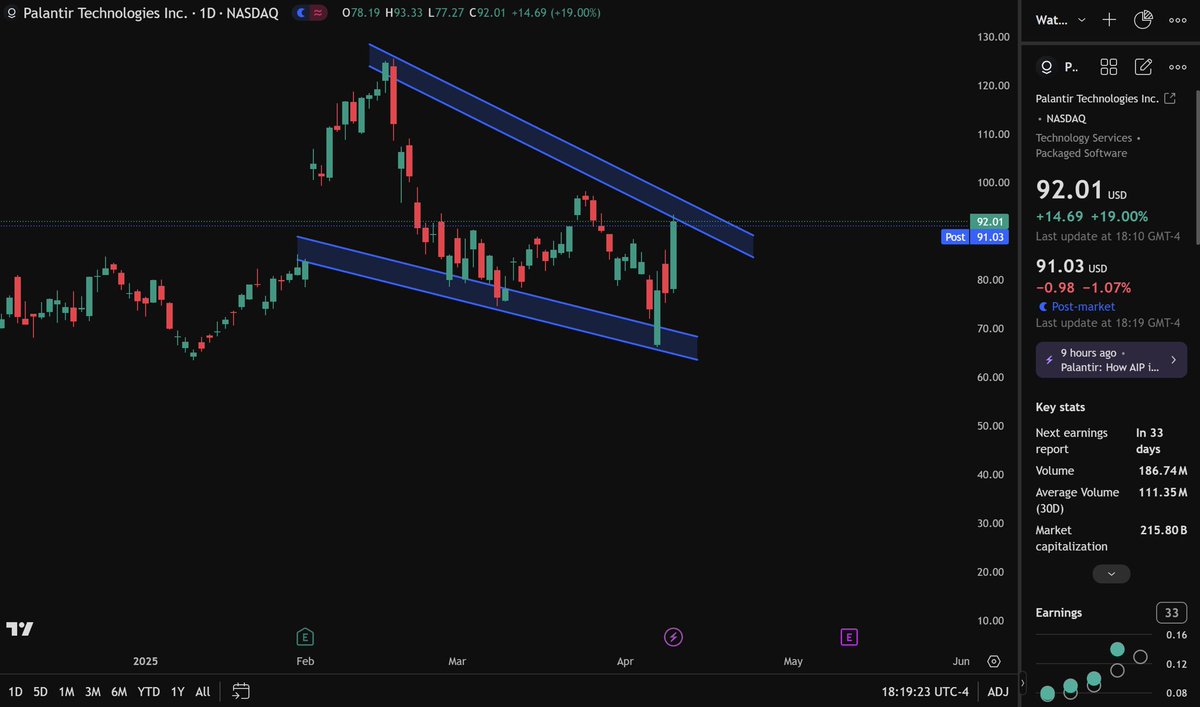Click the 'Last update at 18:10 GMT-4' text
The width and height of the screenshot is (1200, 707).
(x=1107, y=237)
